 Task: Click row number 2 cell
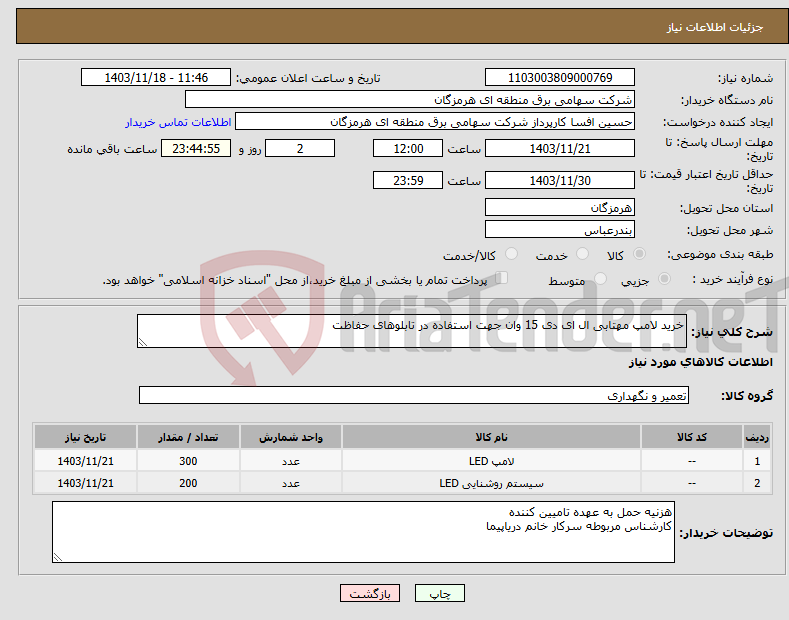coord(757,483)
